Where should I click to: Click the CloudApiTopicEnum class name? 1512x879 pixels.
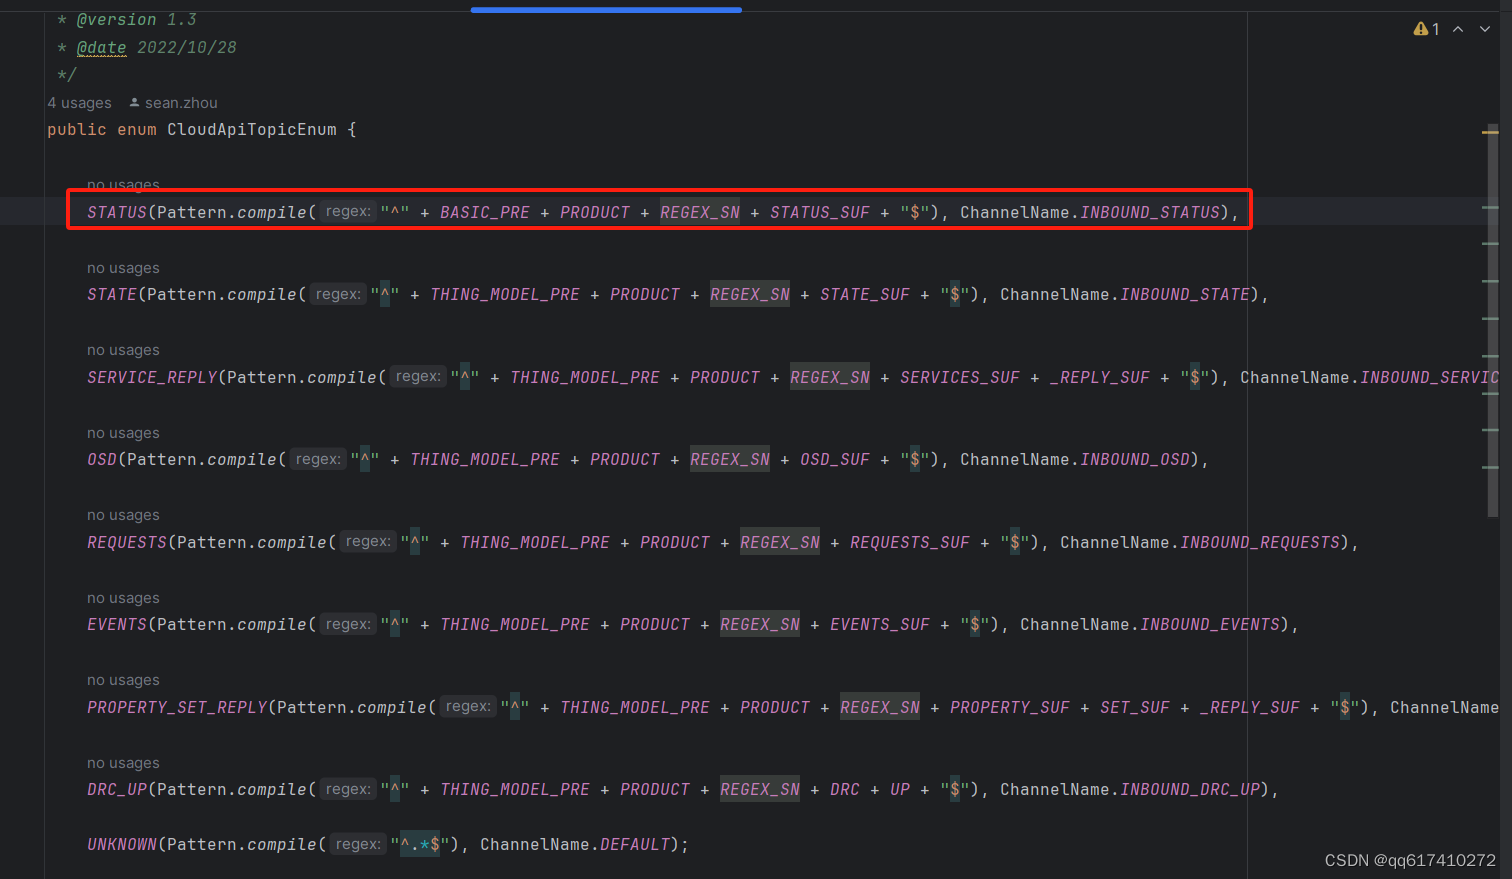pos(252,130)
